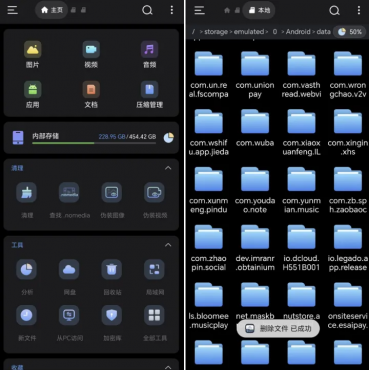Open the 视频 (video) category

click(x=91, y=54)
